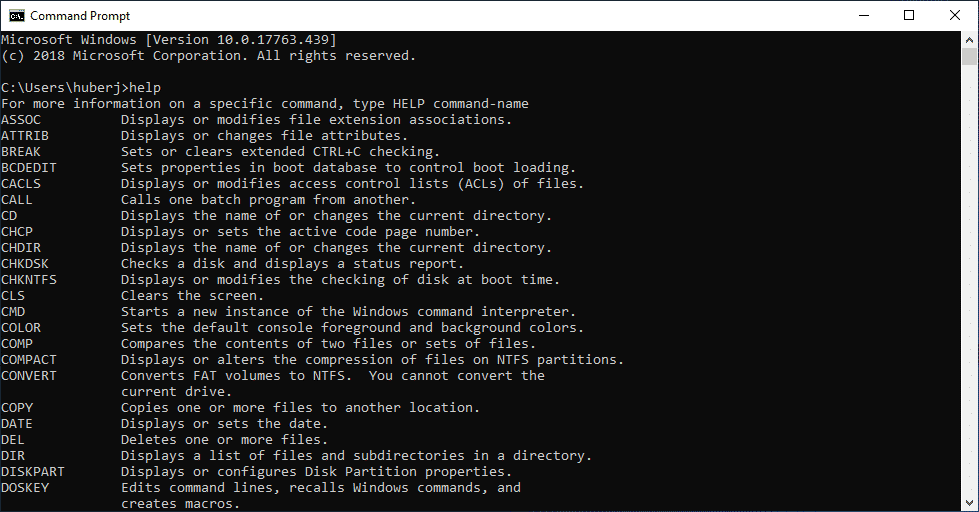The width and height of the screenshot is (979, 512).
Task: Click the BCDEDIT command entry
Action: click(x=288, y=167)
